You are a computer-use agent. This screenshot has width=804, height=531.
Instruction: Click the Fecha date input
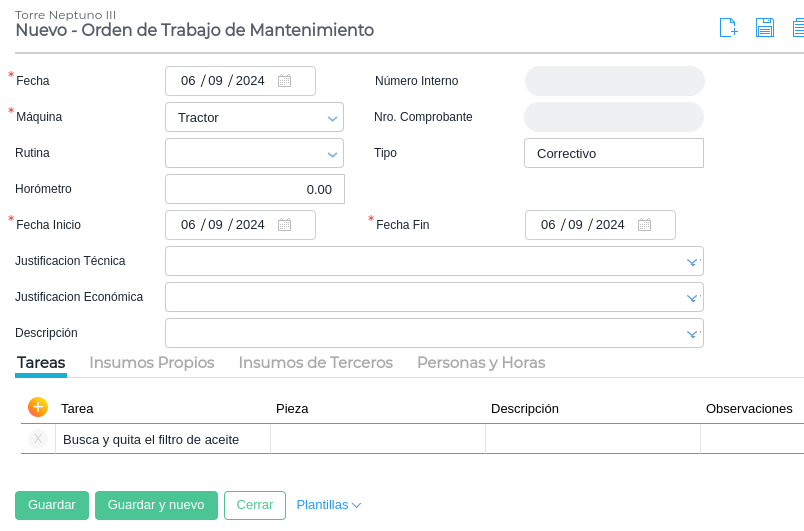tap(240, 81)
